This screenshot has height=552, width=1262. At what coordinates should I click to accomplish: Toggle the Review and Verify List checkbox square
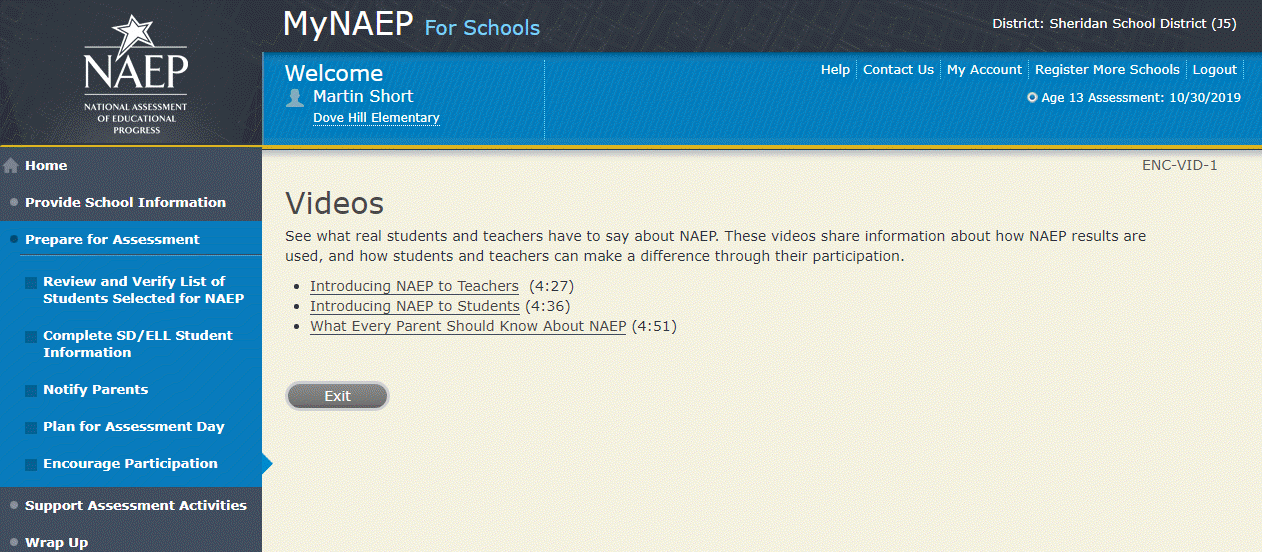click(31, 283)
